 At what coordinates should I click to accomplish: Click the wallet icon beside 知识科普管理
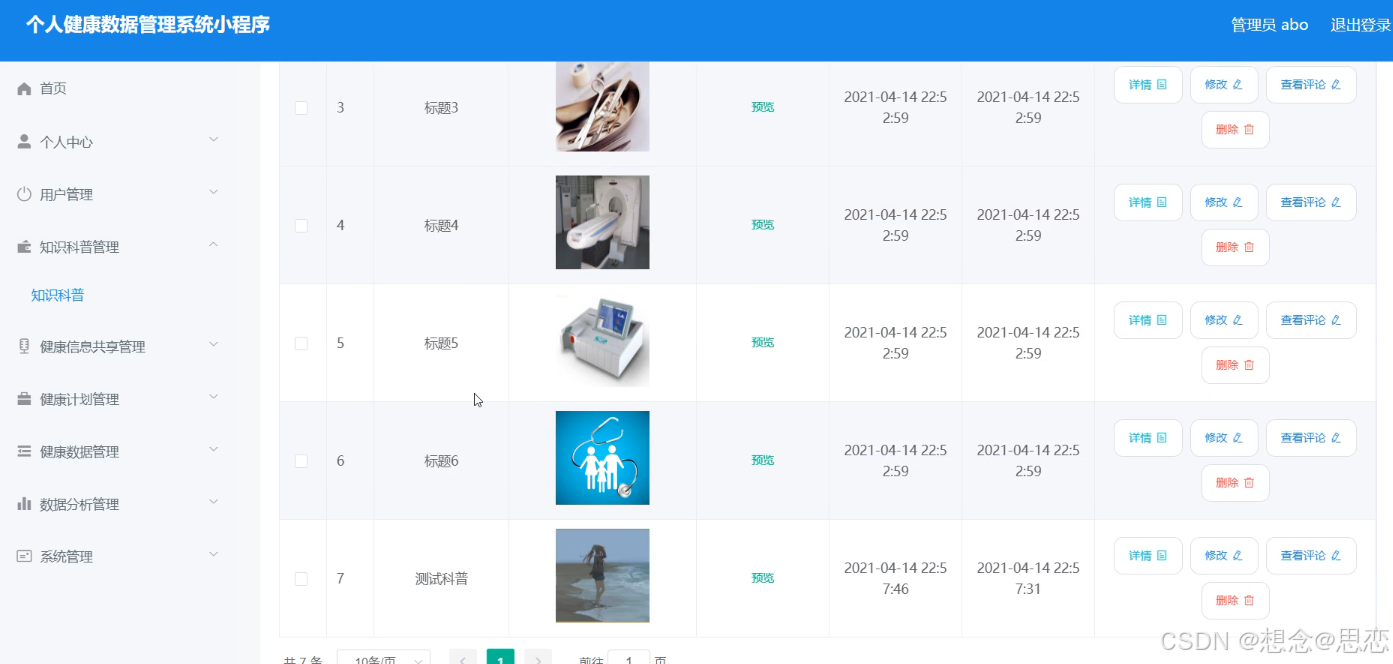point(25,247)
